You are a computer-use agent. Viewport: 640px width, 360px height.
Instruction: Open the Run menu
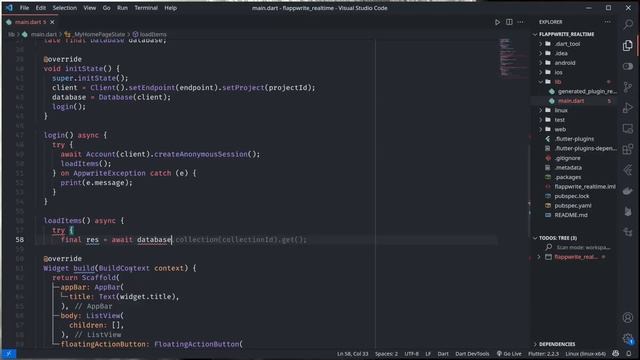coord(122,8)
